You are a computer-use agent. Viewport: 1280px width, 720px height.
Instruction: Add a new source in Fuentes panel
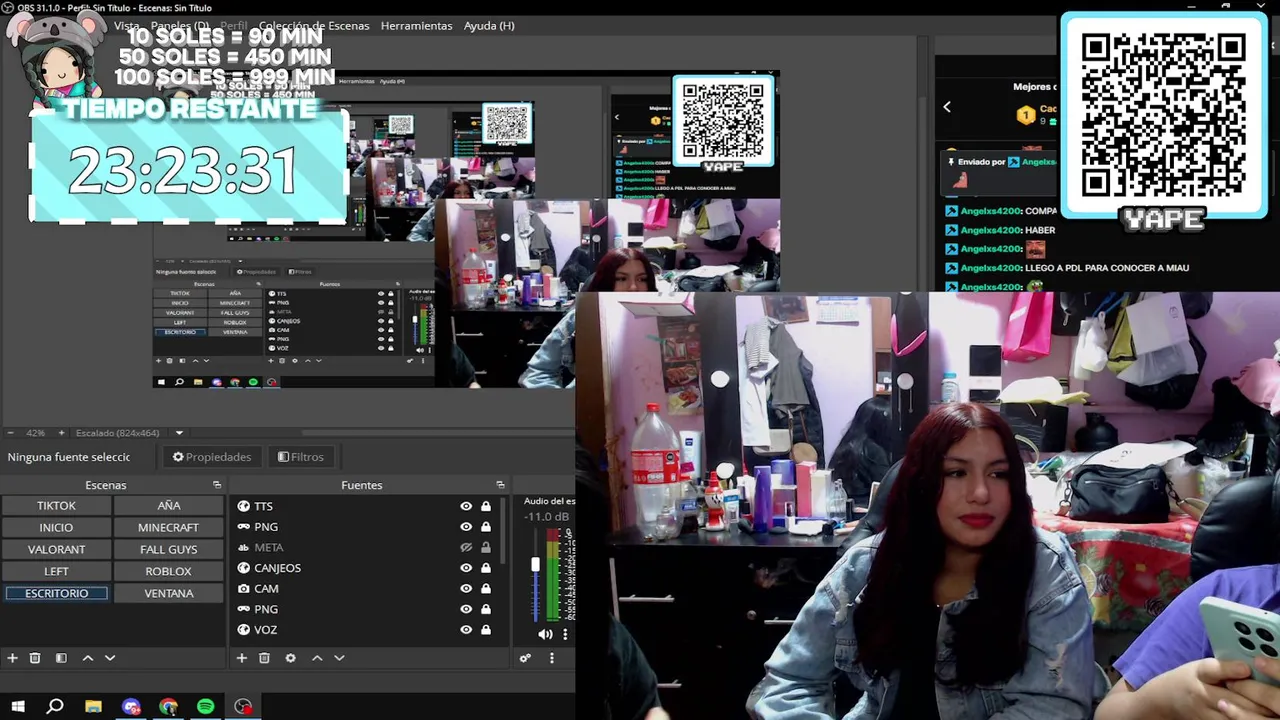point(241,658)
